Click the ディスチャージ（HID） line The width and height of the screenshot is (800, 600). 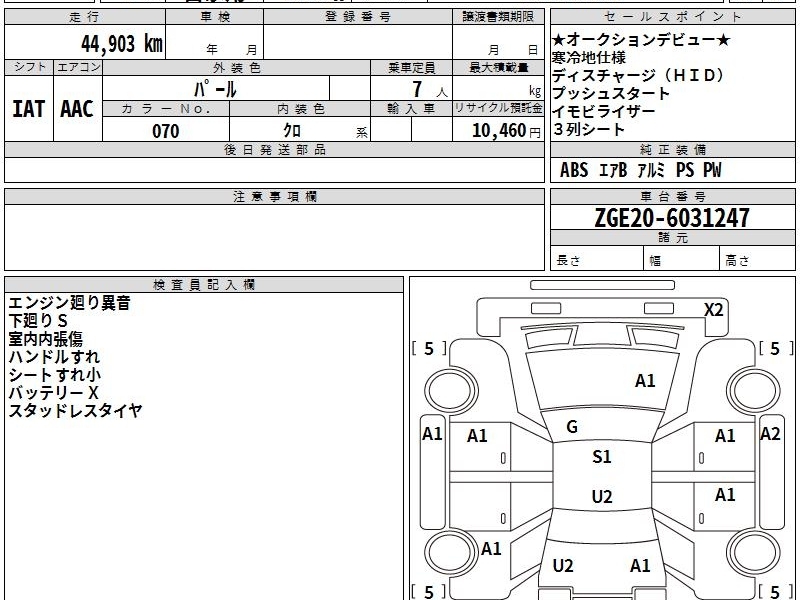coord(639,76)
